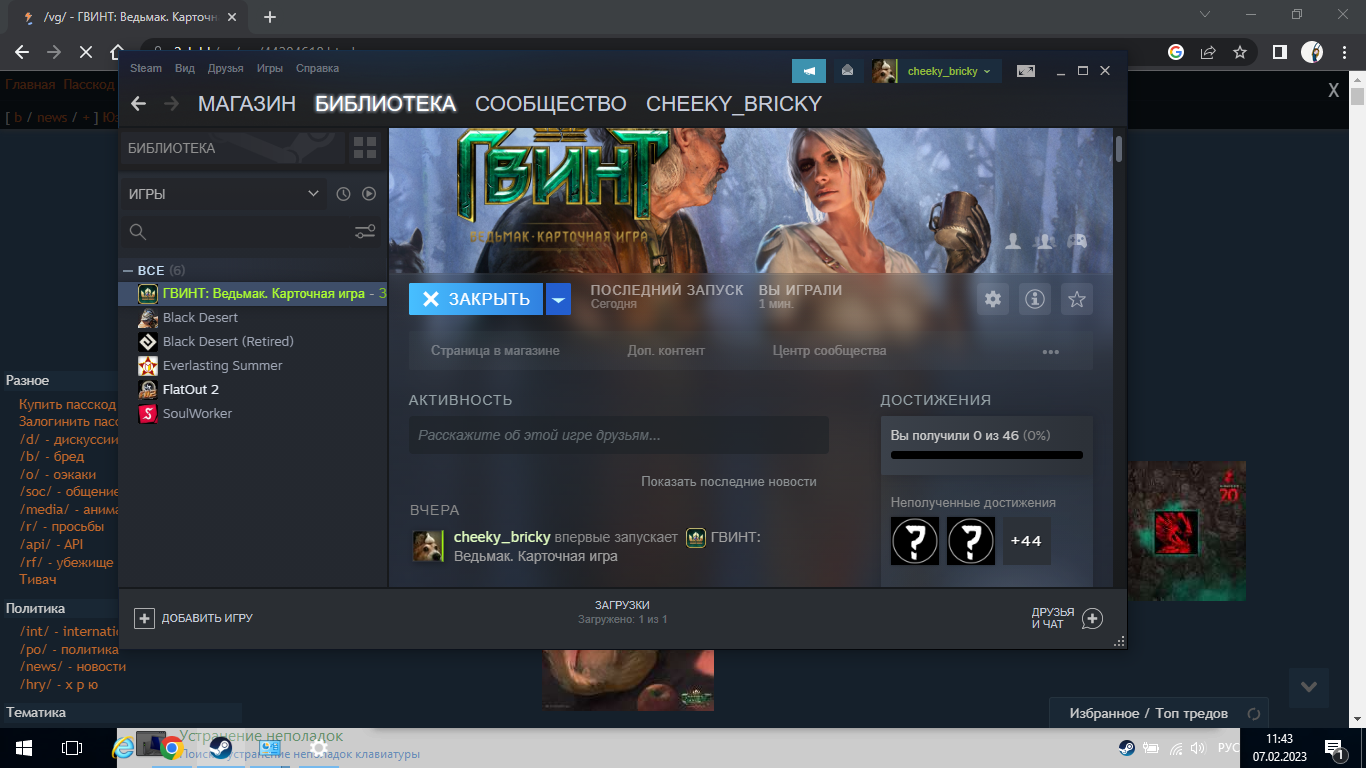
Task: Click single friend icon on game banner
Action: point(1013,241)
